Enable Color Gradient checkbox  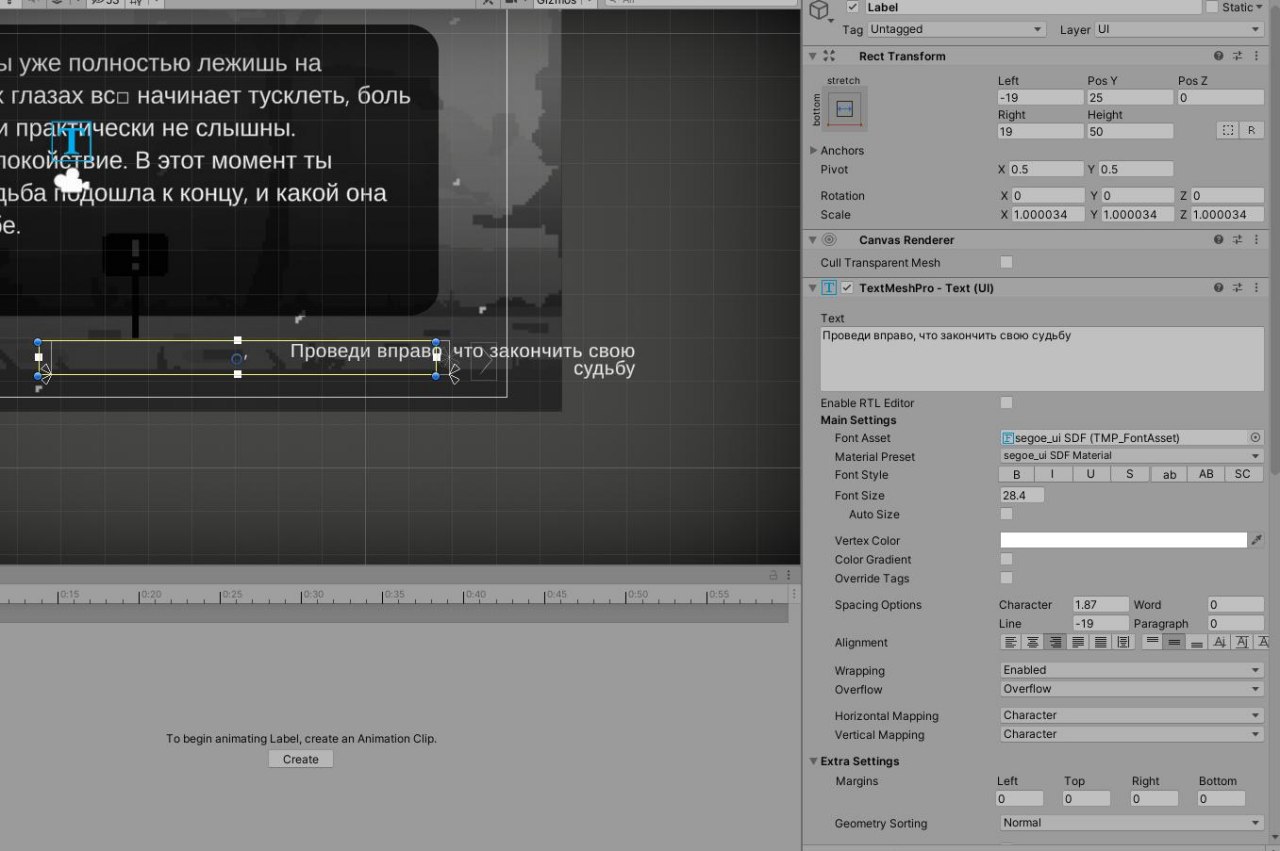click(x=1006, y=559)
